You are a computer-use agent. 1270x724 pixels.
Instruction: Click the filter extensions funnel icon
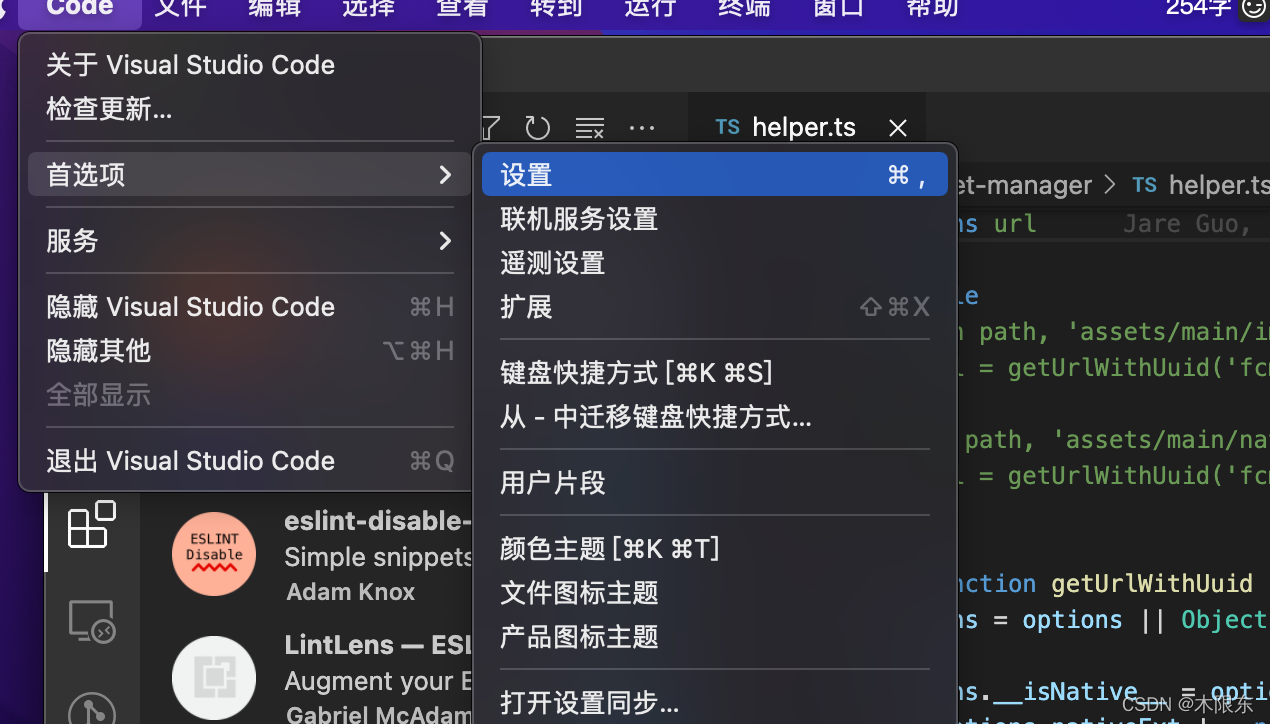pyautogui.click(x=491, y=128)
